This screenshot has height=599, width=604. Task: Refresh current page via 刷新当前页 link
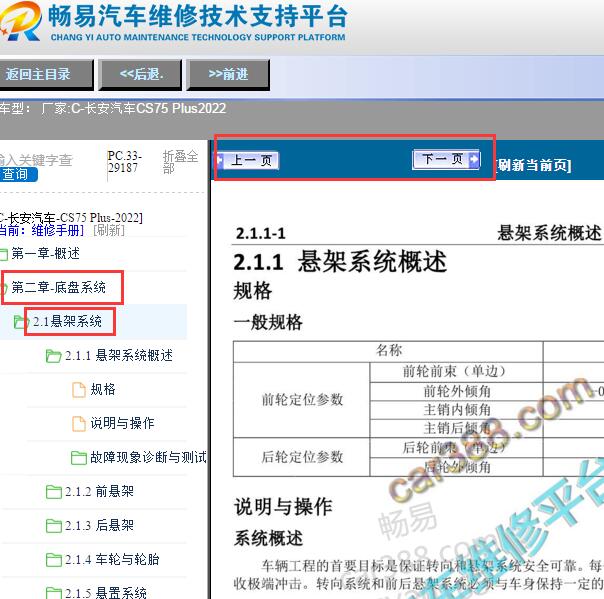pyautogui.click(x=533, y=165)
